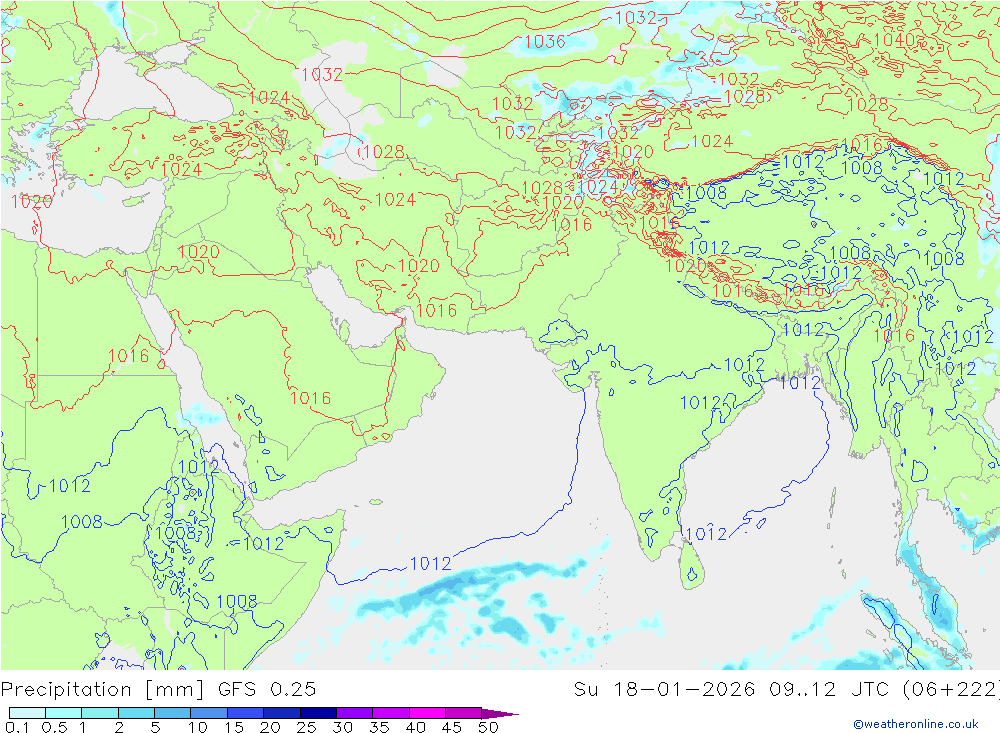
Task: Click the '35' legend scale value
Action: pyautogui.click(x=379, y=727)
